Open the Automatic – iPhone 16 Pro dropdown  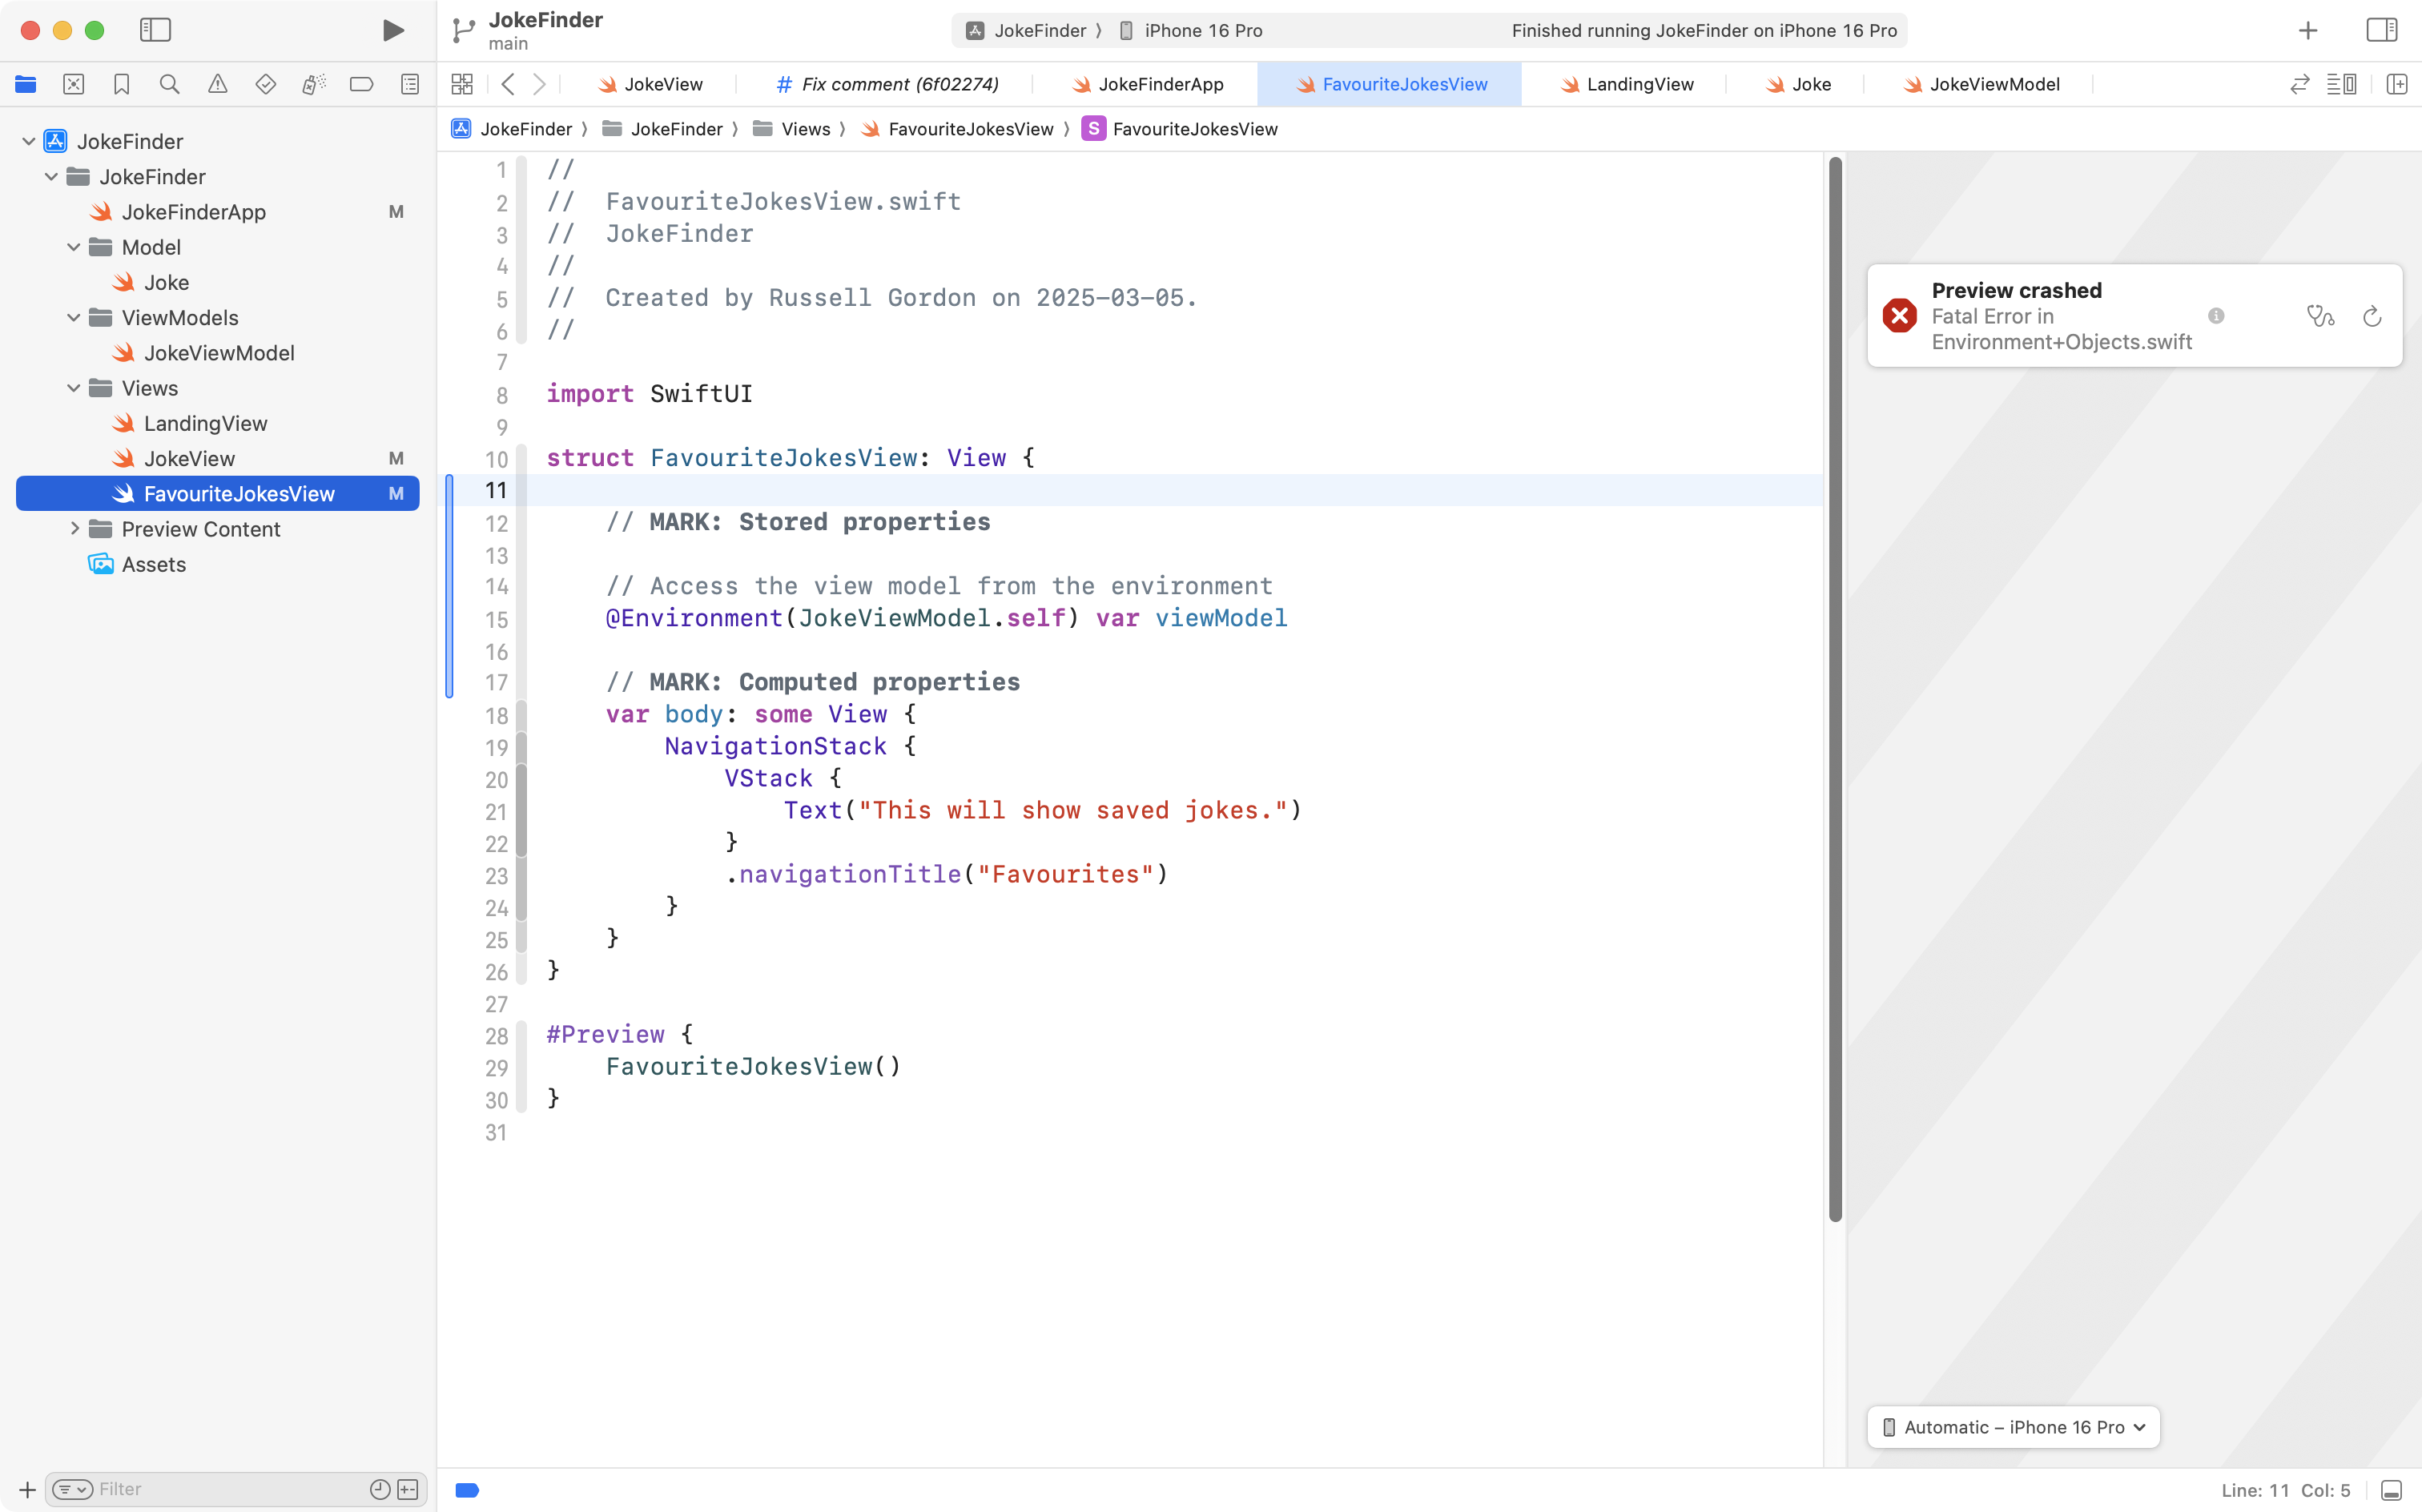point(2013,1427)
